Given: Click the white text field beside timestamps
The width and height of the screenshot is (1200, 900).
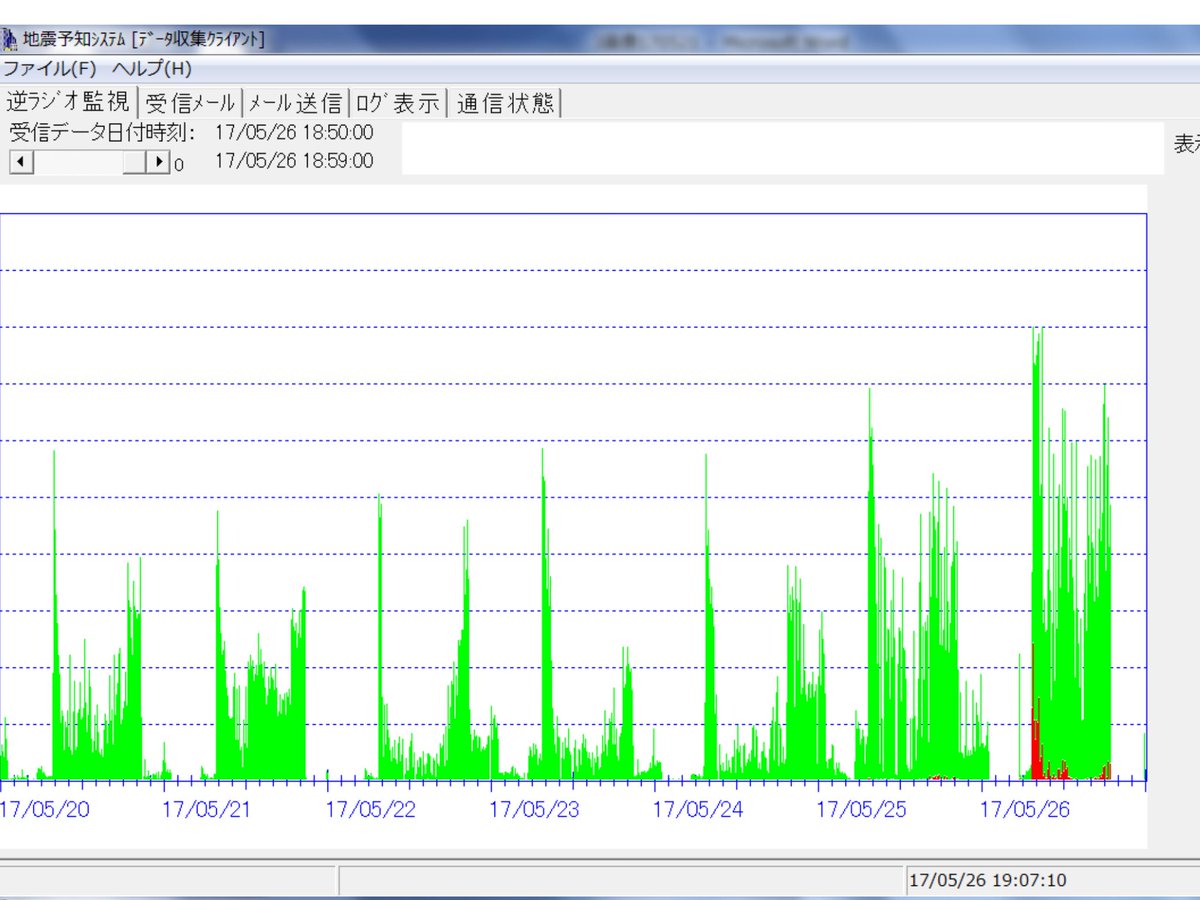Looking at the screenshot, I should pos(783,148).
